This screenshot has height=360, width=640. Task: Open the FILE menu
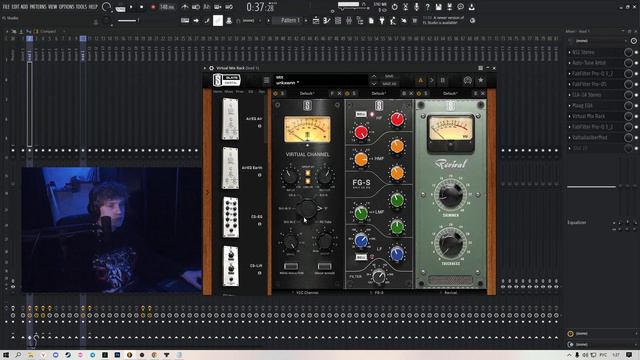(x=6, y=7)
